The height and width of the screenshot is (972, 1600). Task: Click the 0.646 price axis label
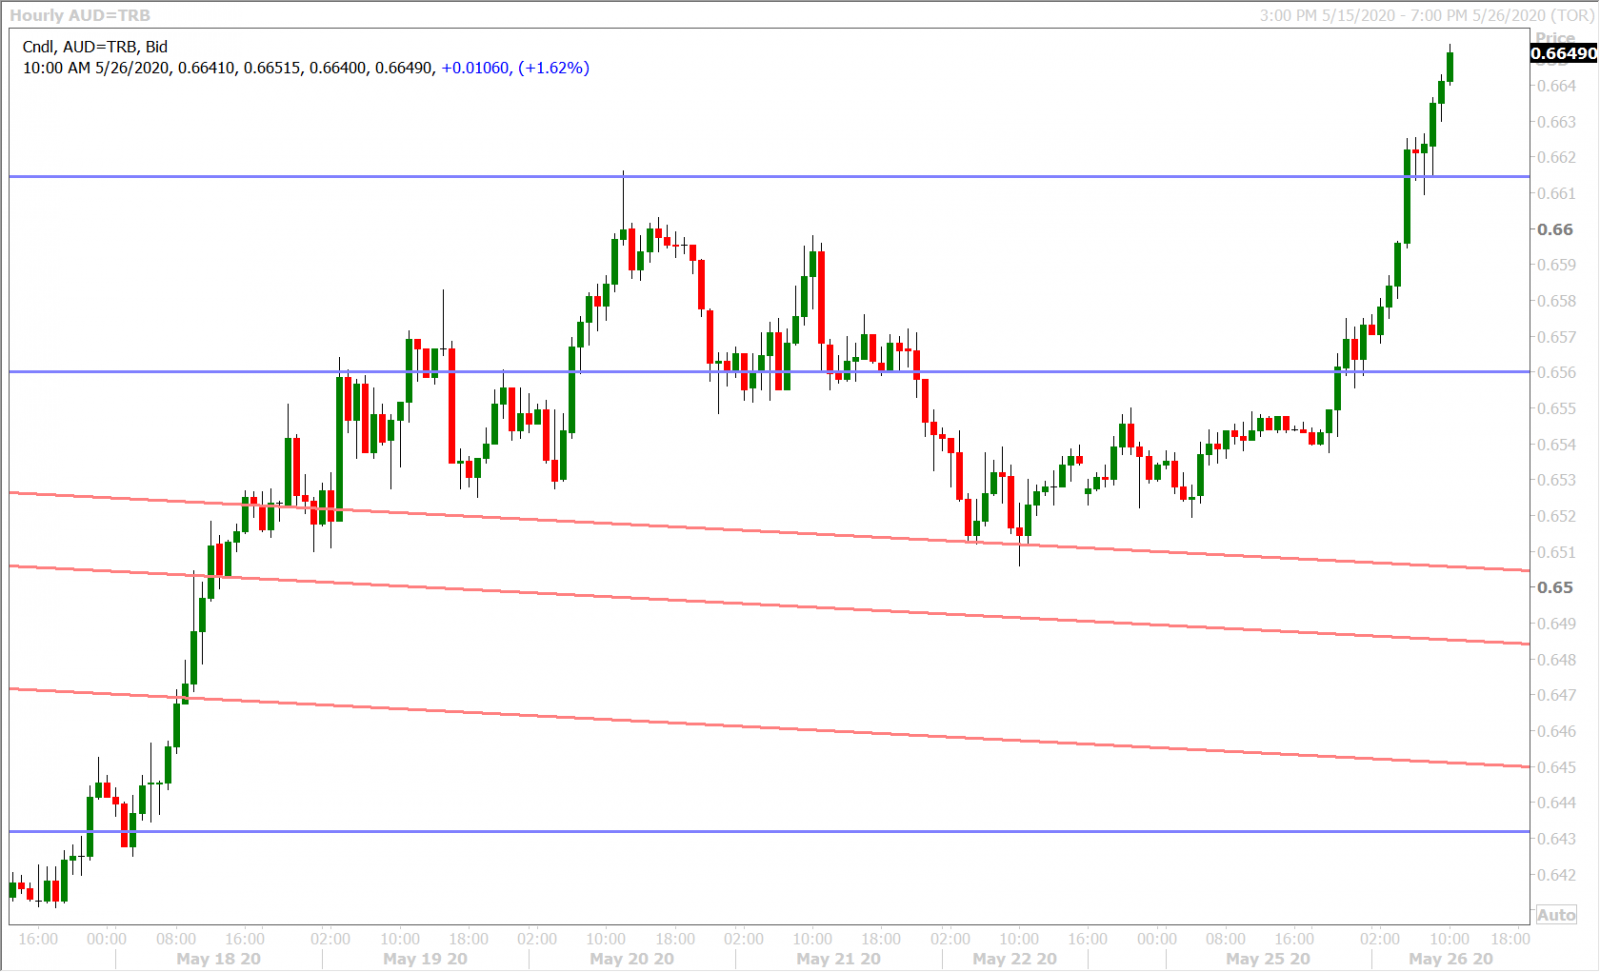[x=1557, y=731]
